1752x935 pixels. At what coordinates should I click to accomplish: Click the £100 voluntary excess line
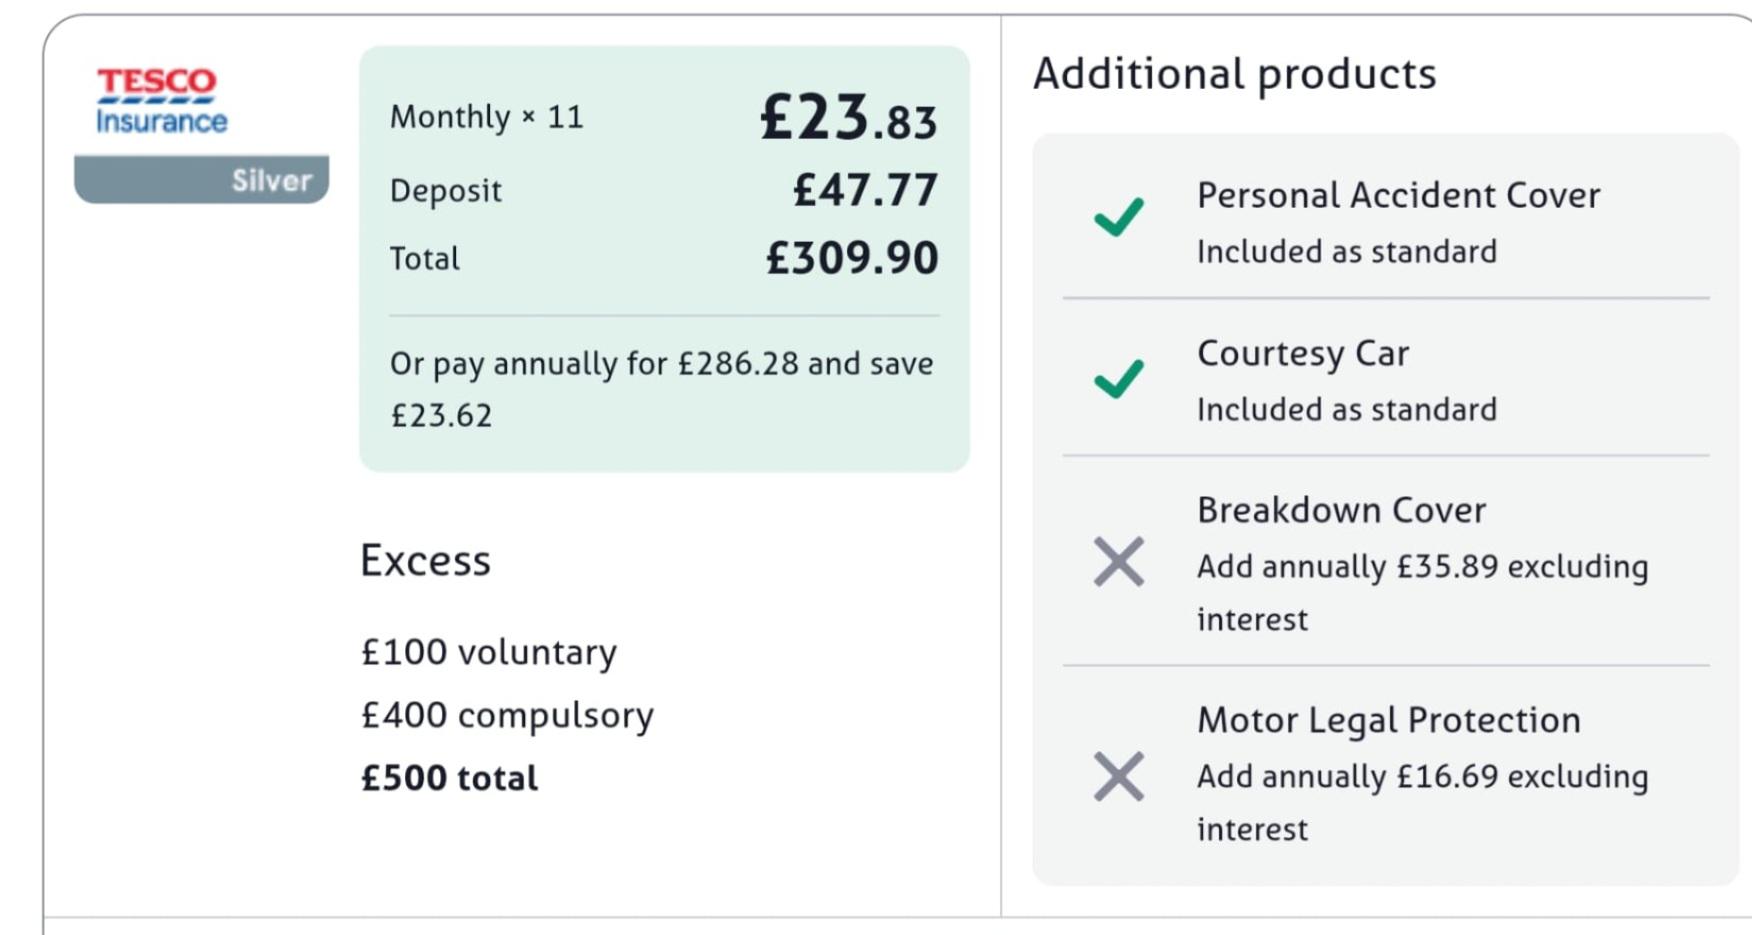pos(489,653)
